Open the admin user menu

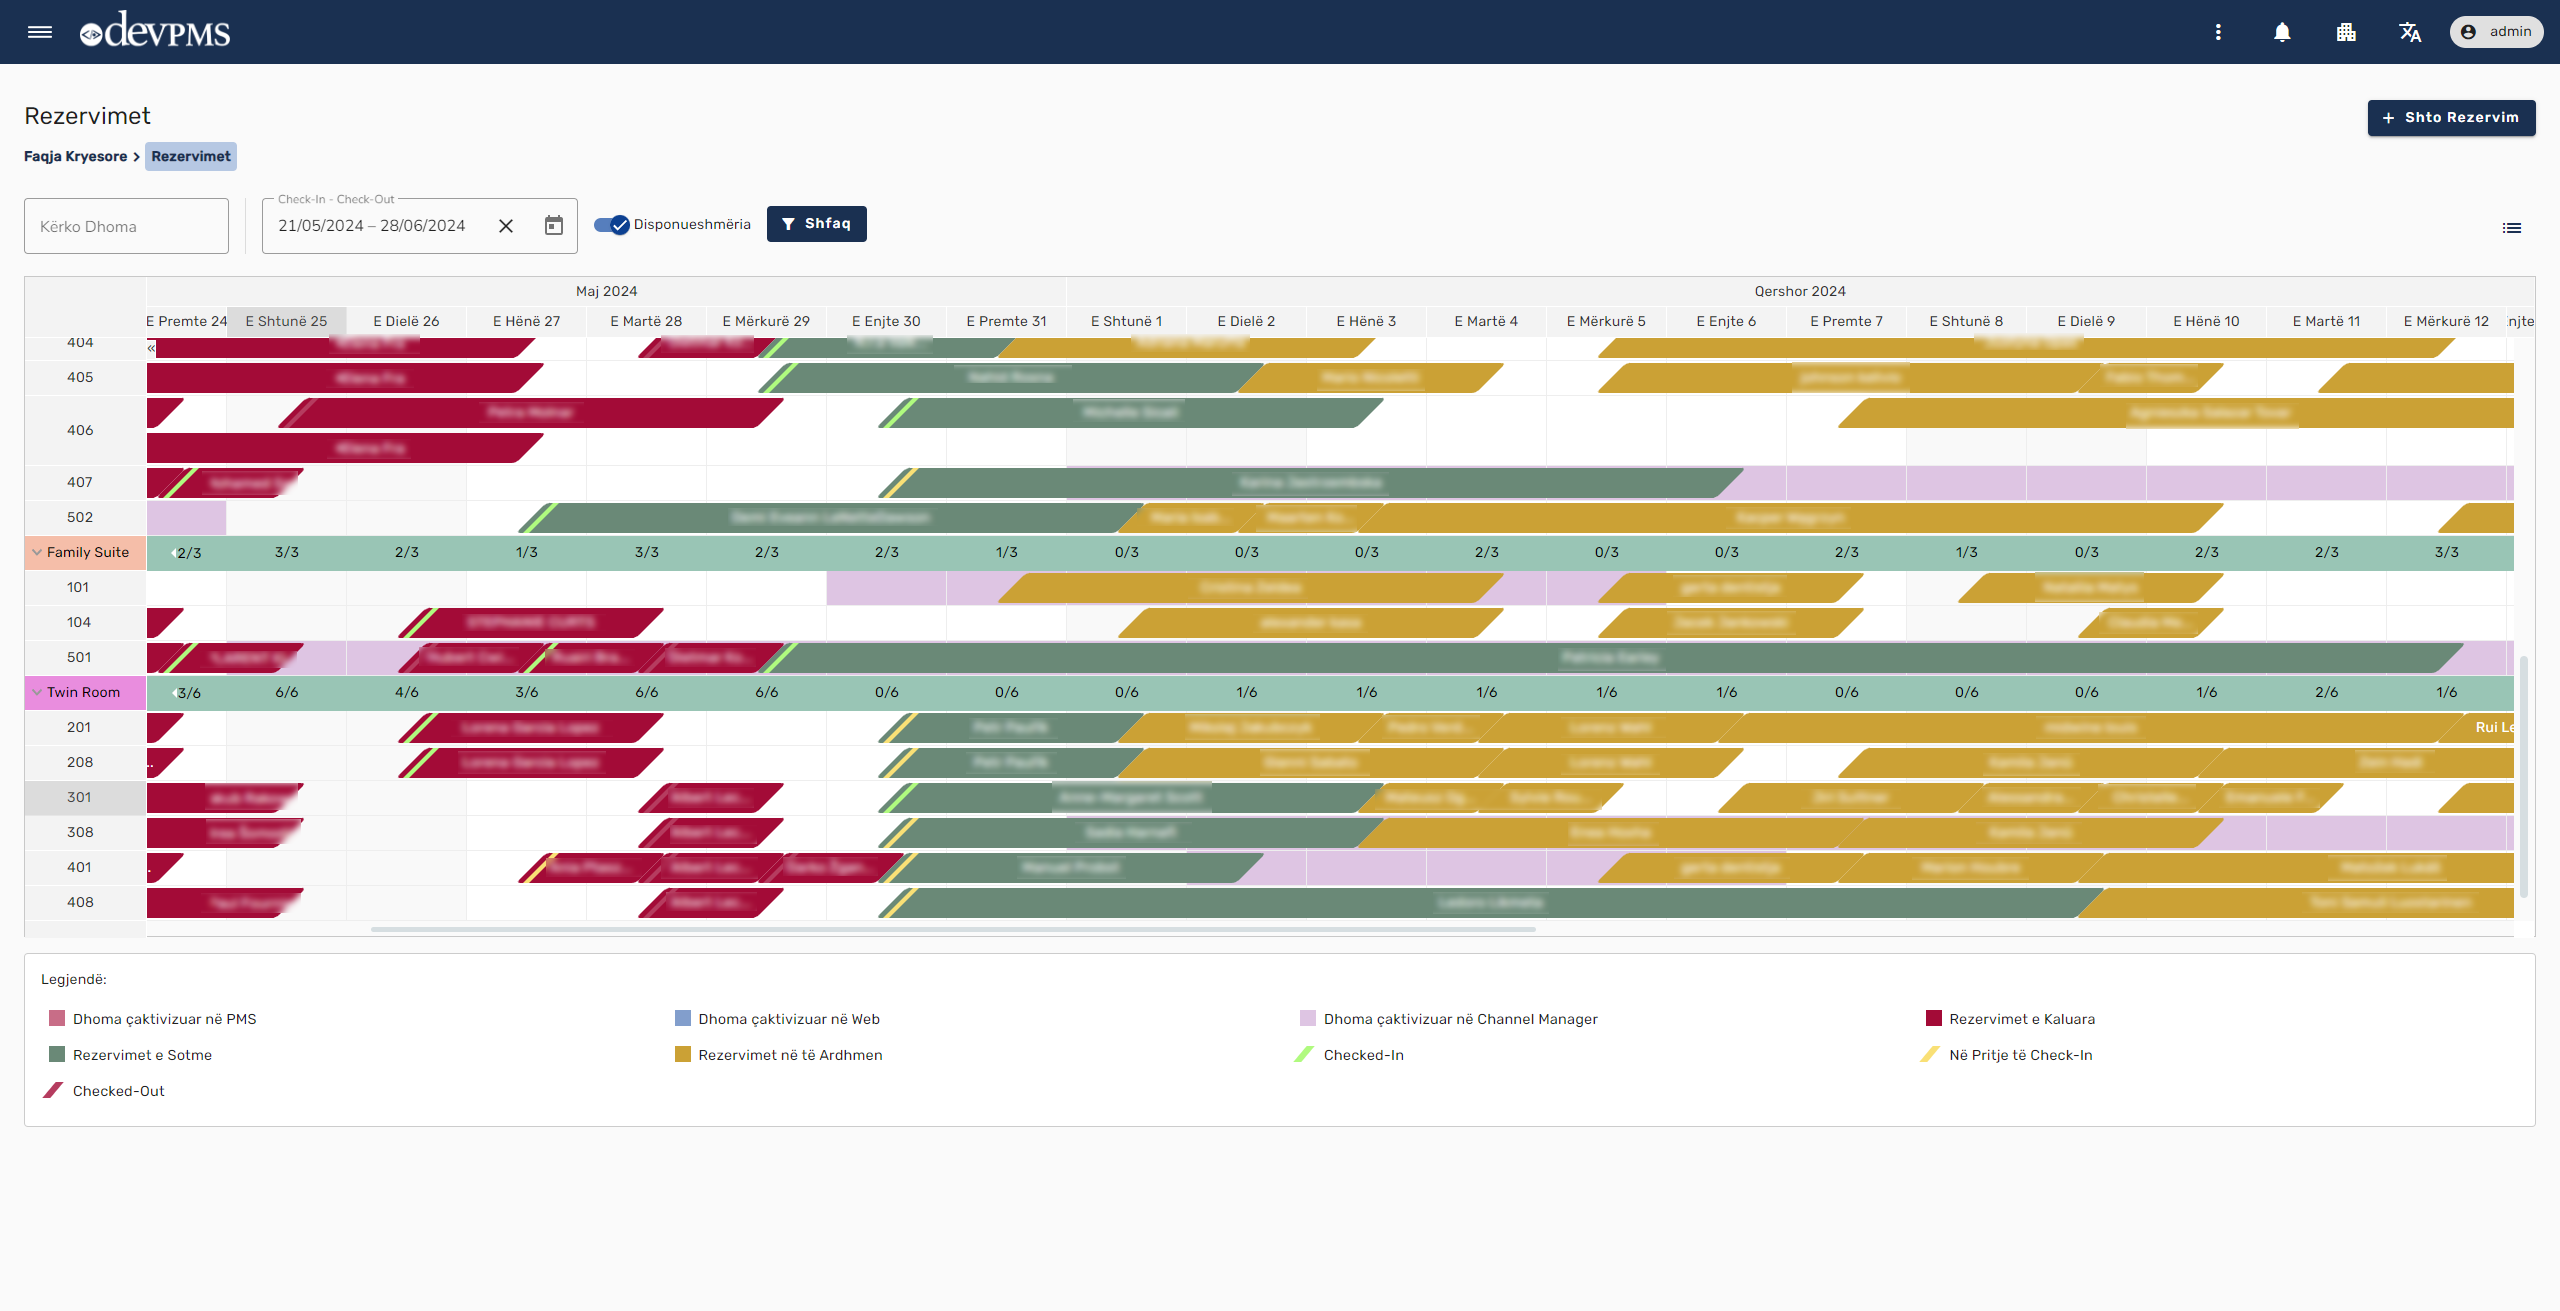click(2496, 32)
